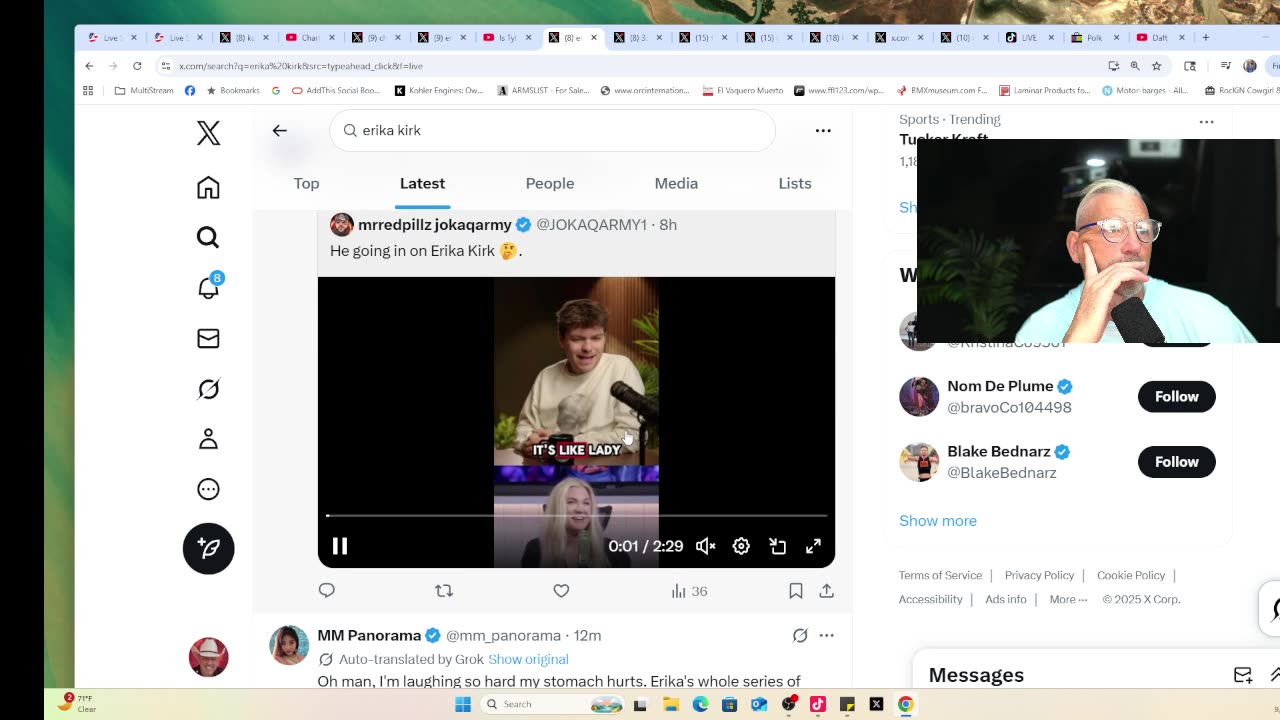Click the erika kirk search field
The image size is (1280, 720).
[x=552, y=130]
